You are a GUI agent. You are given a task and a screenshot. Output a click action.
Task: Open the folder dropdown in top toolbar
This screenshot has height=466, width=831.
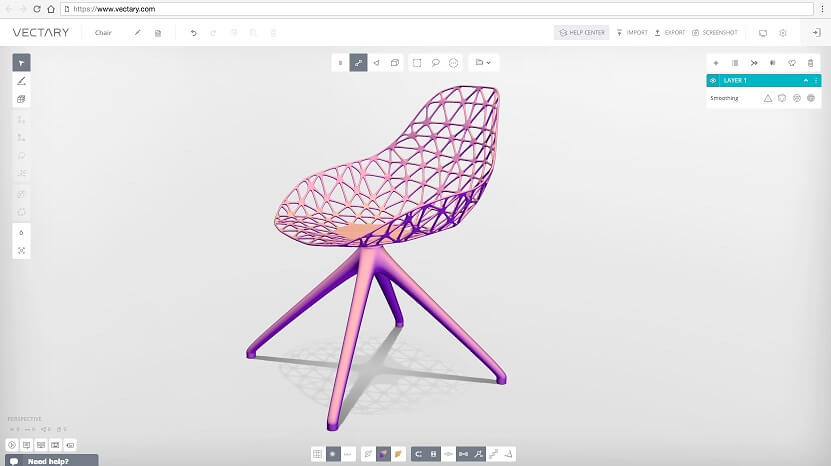pyautogui.click(x=483, y=63)
